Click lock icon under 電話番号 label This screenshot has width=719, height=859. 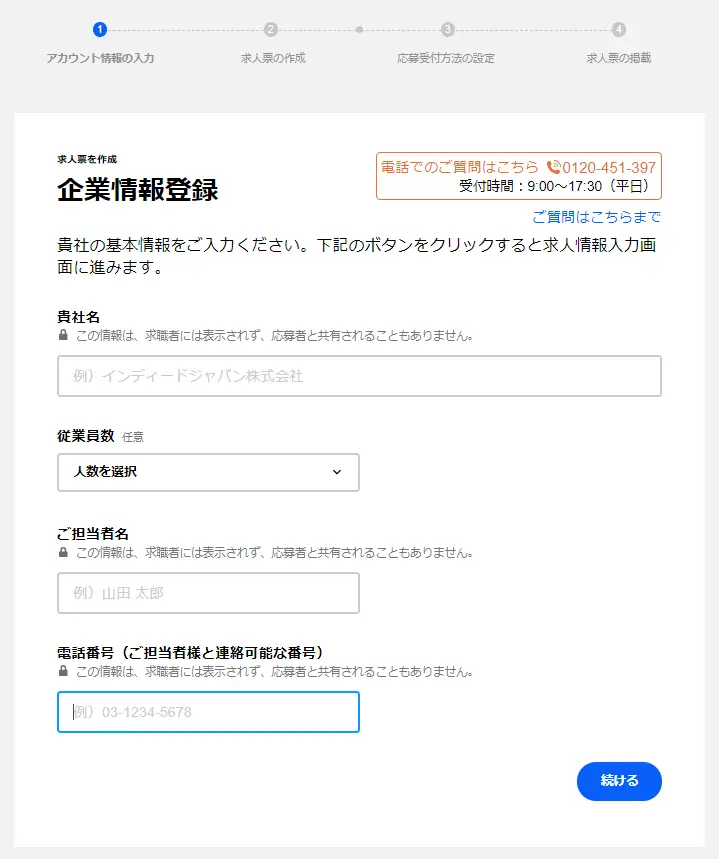(63, 671)
